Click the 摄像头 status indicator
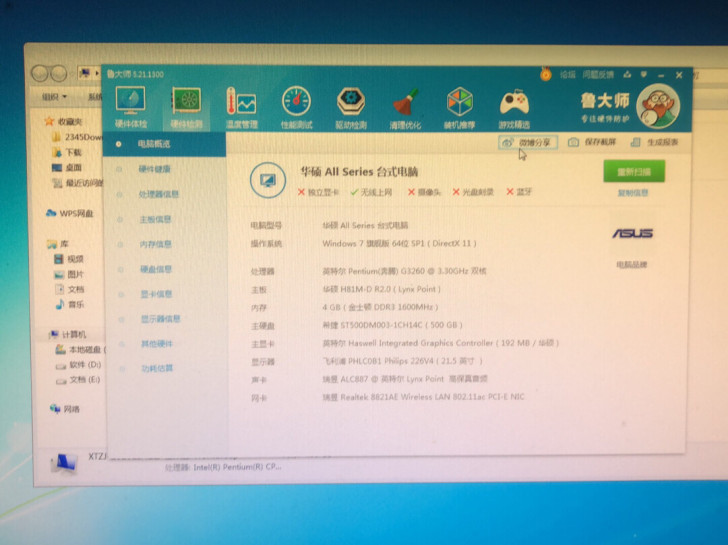728x545 pixels. (x=424, y=192)
